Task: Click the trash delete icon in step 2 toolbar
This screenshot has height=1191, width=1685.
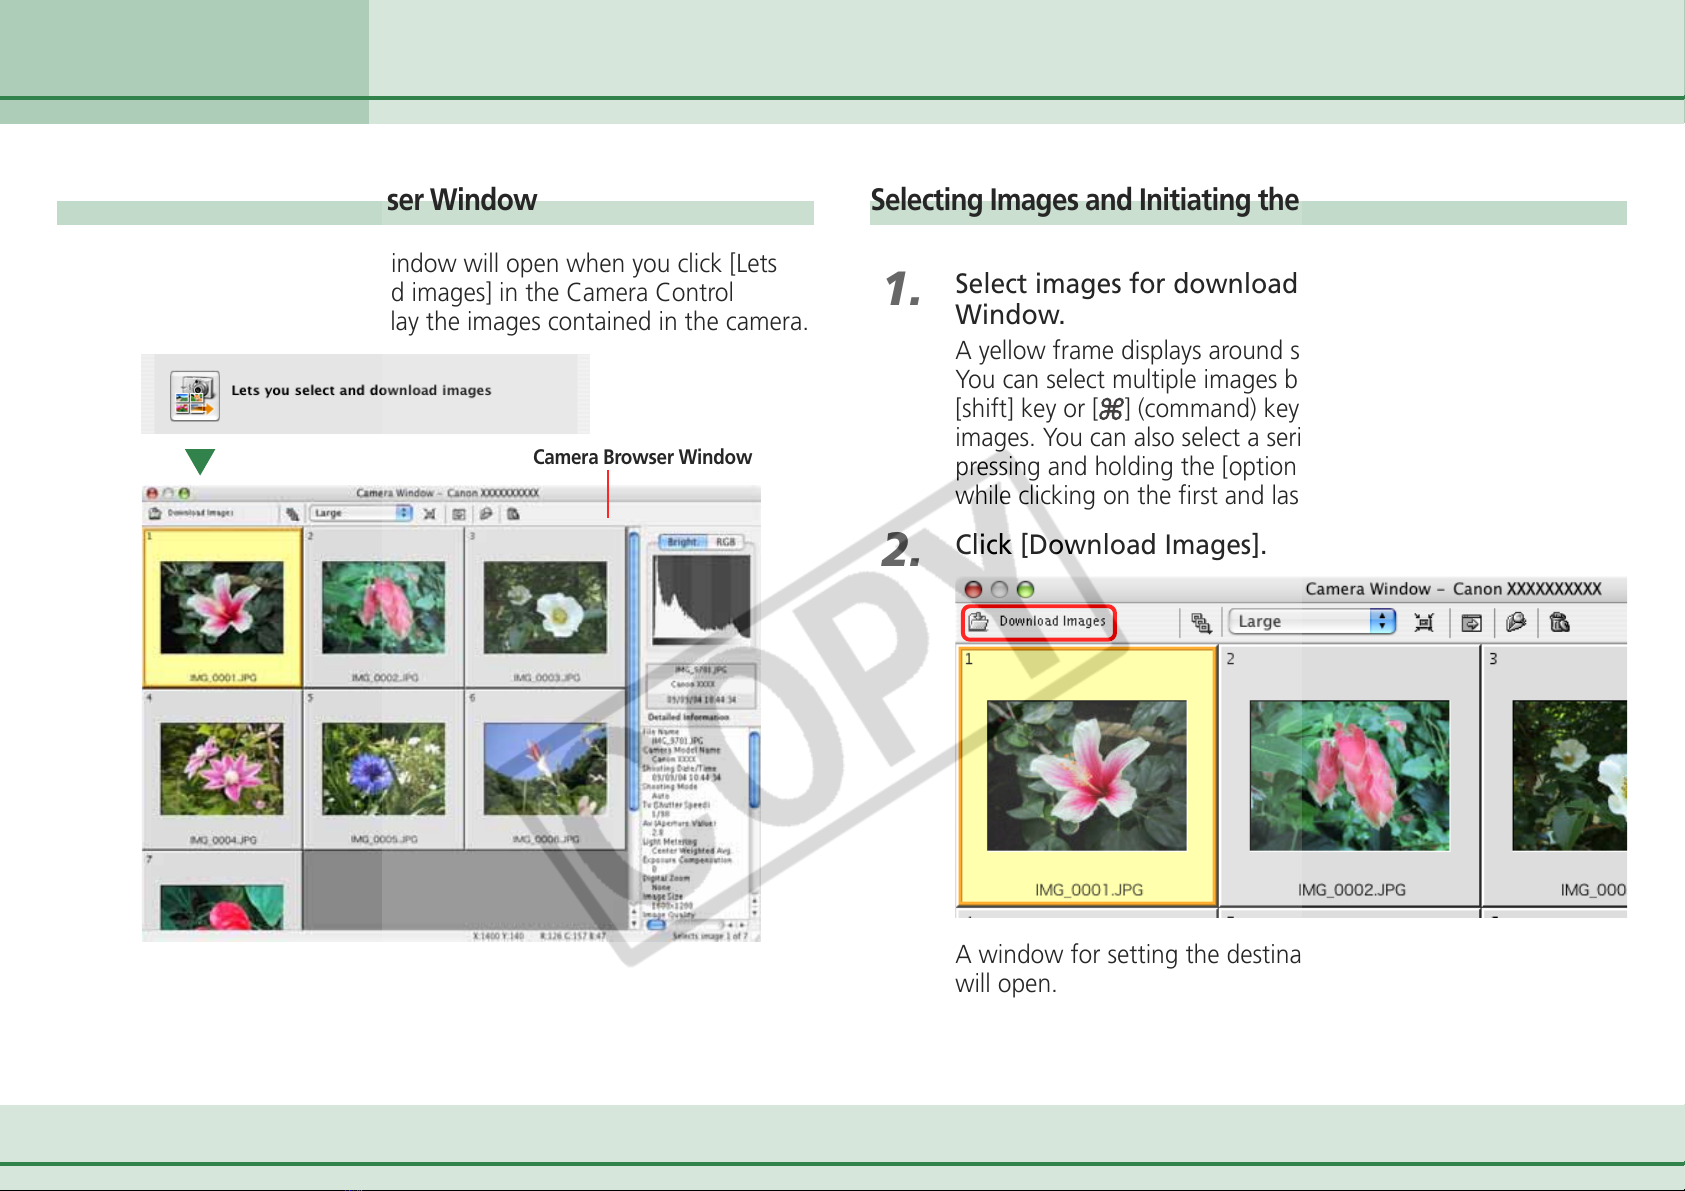Action: [x=1560, y=623]
